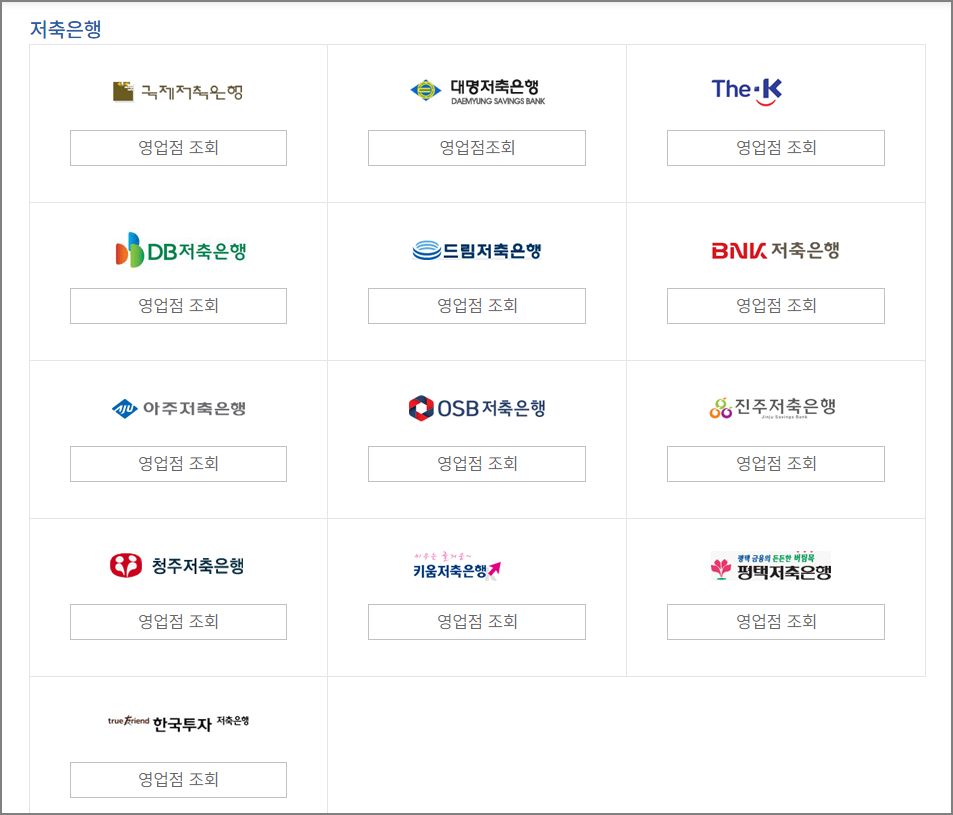Click the 대명저축은행 Daemyung Savings Bank logo
The width and height of the screenshot is (953, 815).
477,92
